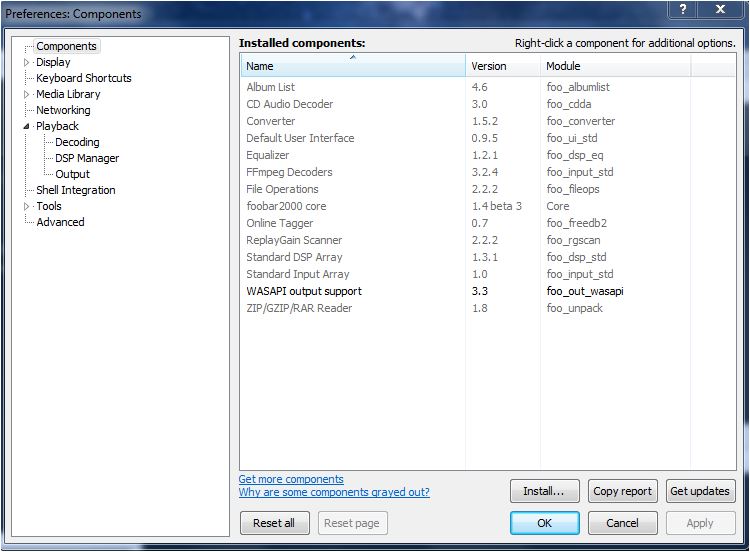Viewport: 750px width, 552px height.
Task: Click 'Why are some components grayed out?' link
Action: (334, 492)
